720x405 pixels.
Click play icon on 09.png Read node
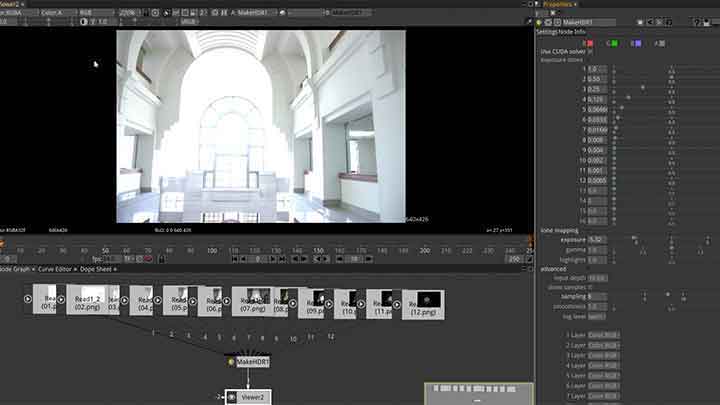[292, 303]
